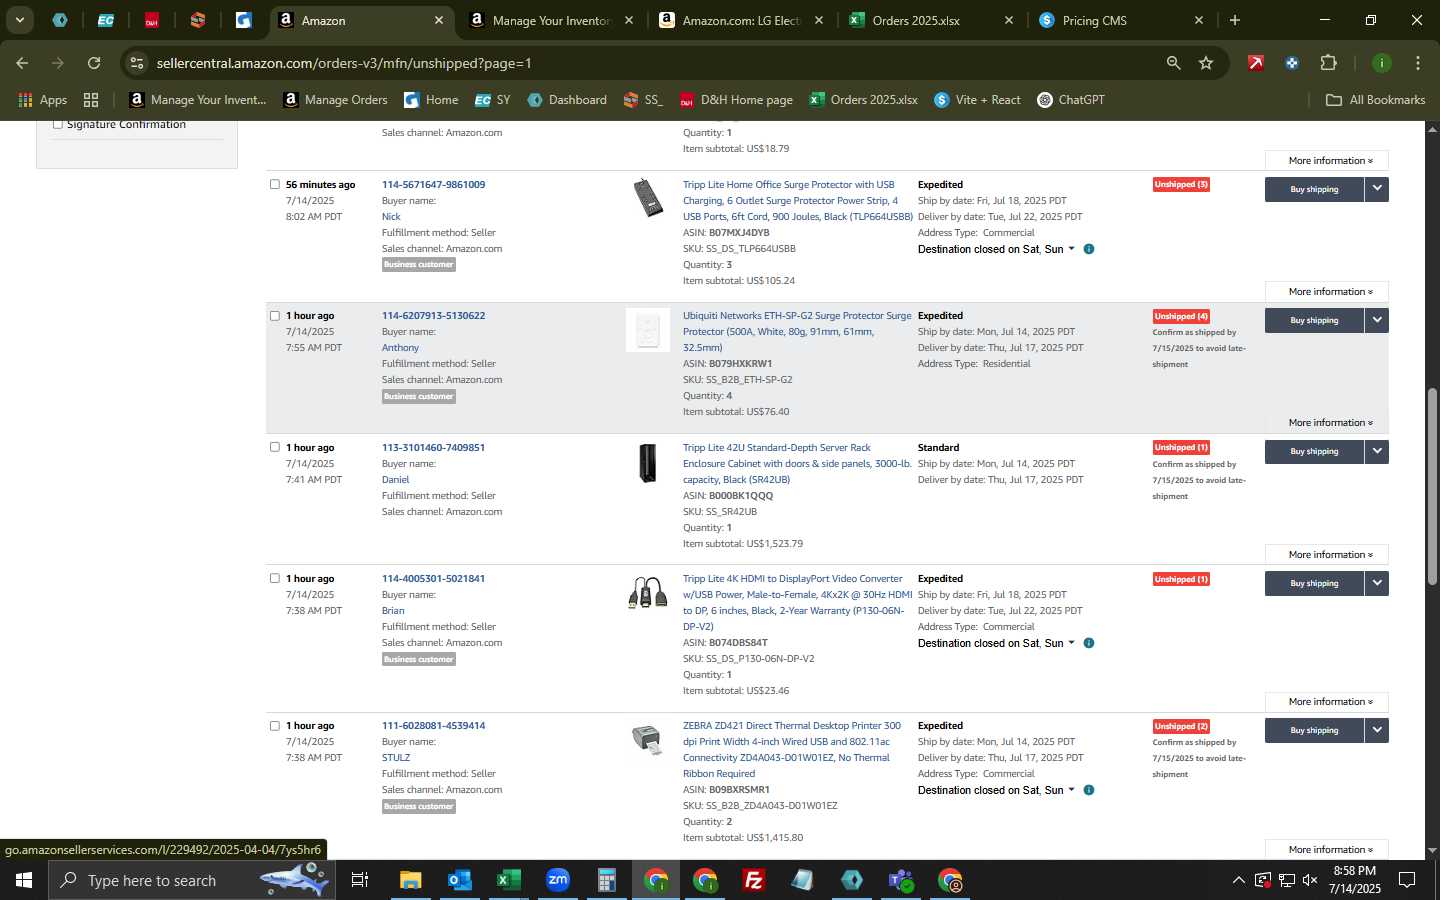
Task: Expand Buy shipping dropdown for Ubiquiti surge protector order
Action: point(1377,320)
